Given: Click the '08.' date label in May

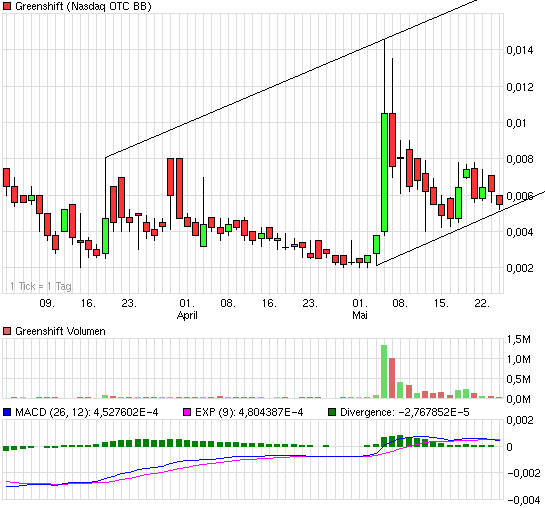Looking at the screenshot, I should pyautogui.click(x=400, y=303).
